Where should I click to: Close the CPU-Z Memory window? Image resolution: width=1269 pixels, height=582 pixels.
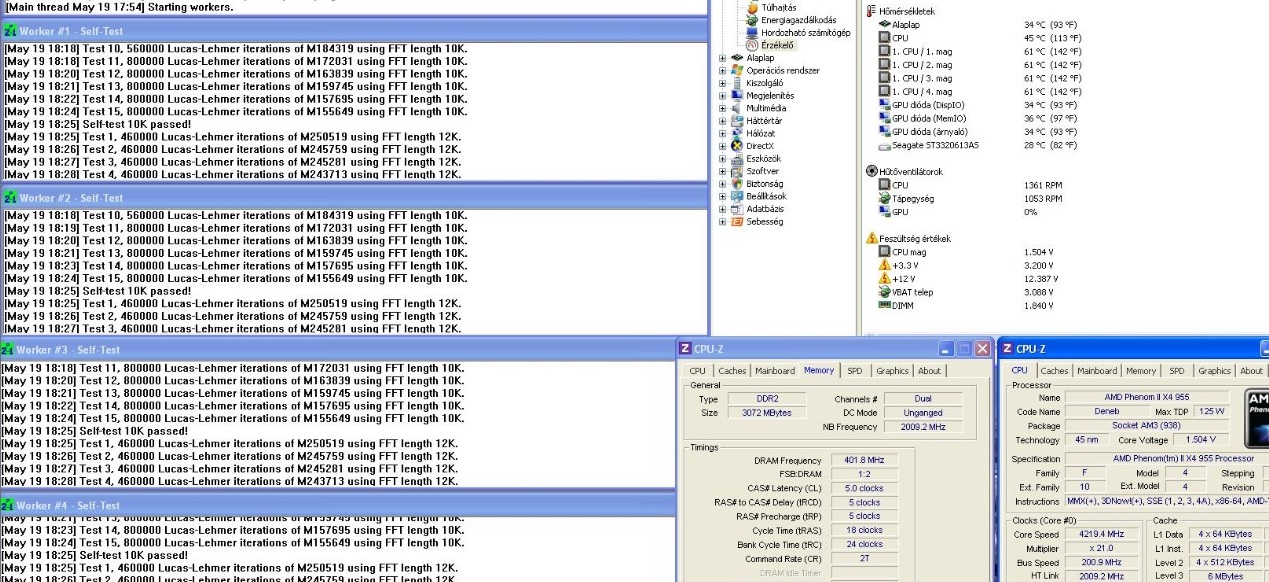click(983, 349)
